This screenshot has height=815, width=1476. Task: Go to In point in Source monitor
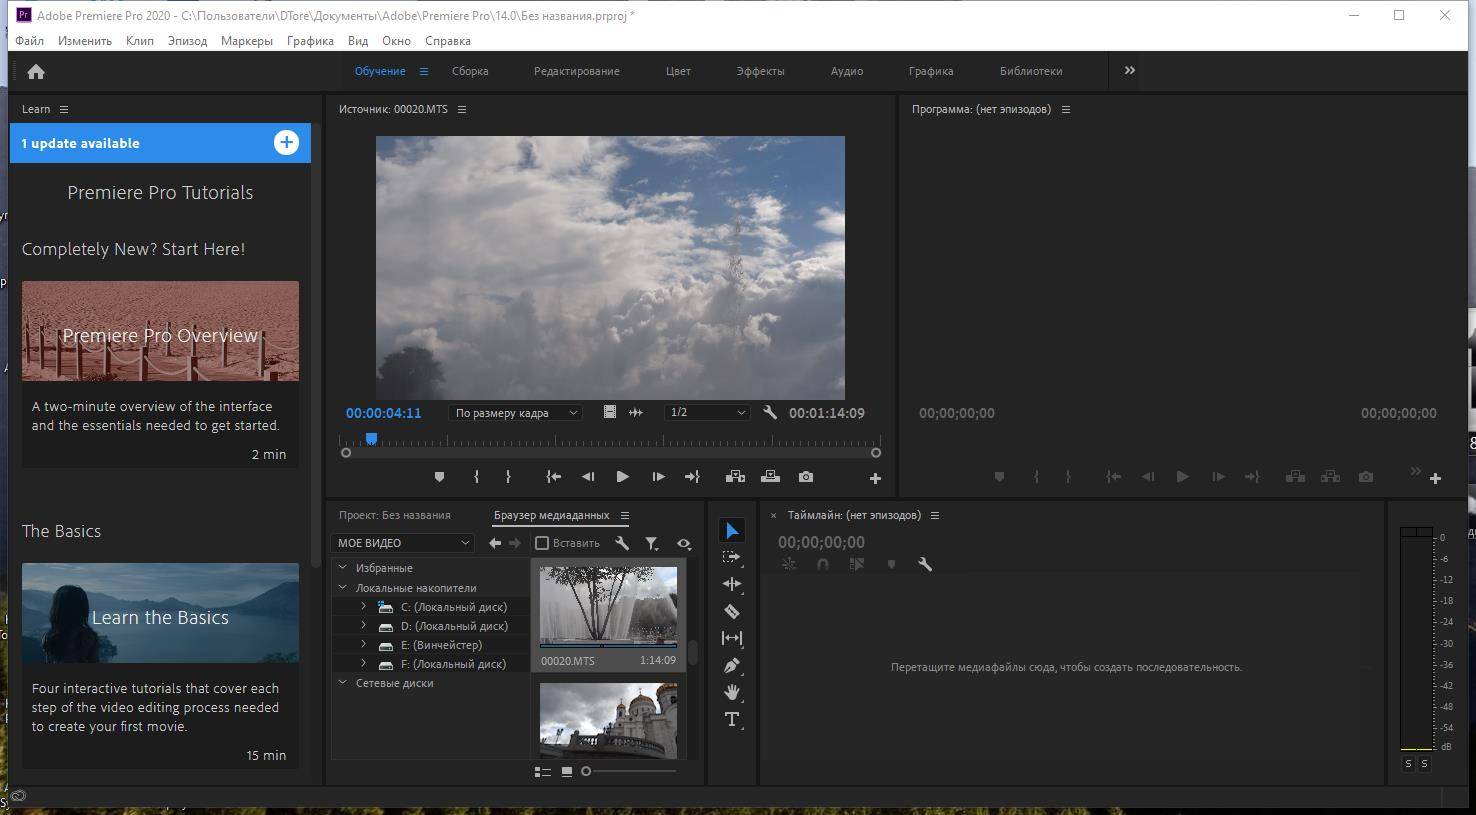553,477
